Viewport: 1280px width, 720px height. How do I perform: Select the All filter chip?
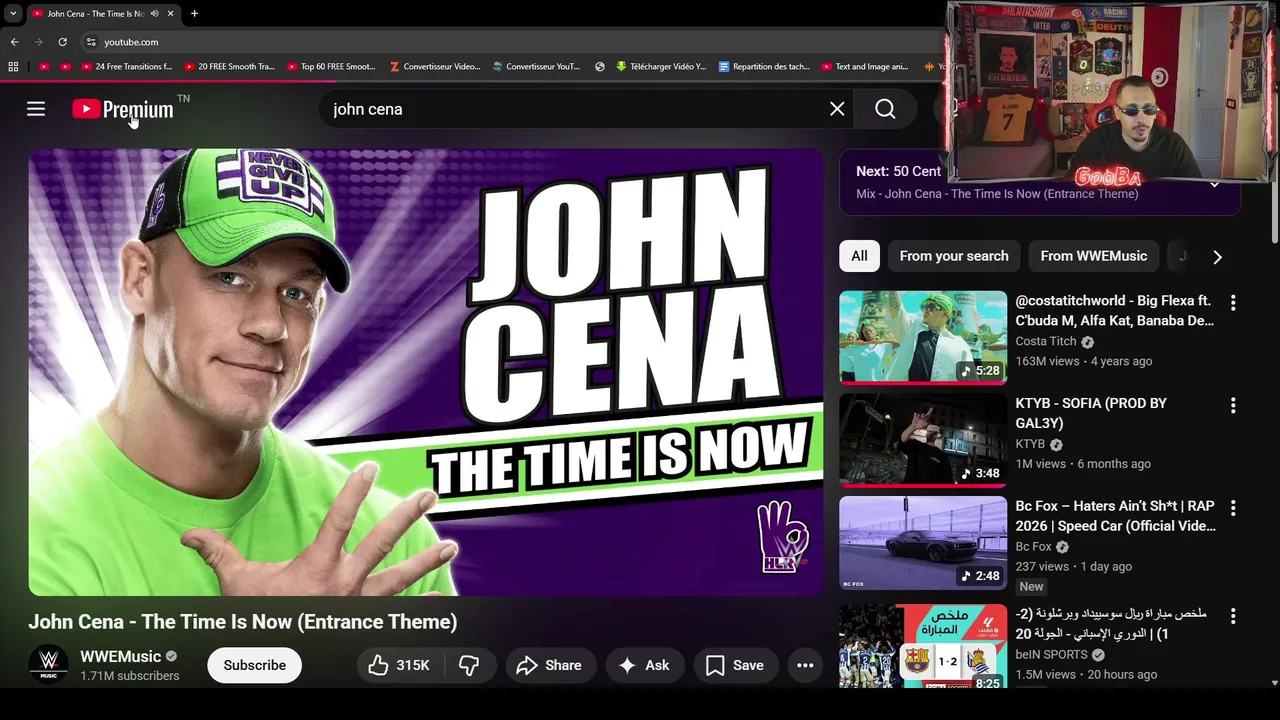click(859, 256)
